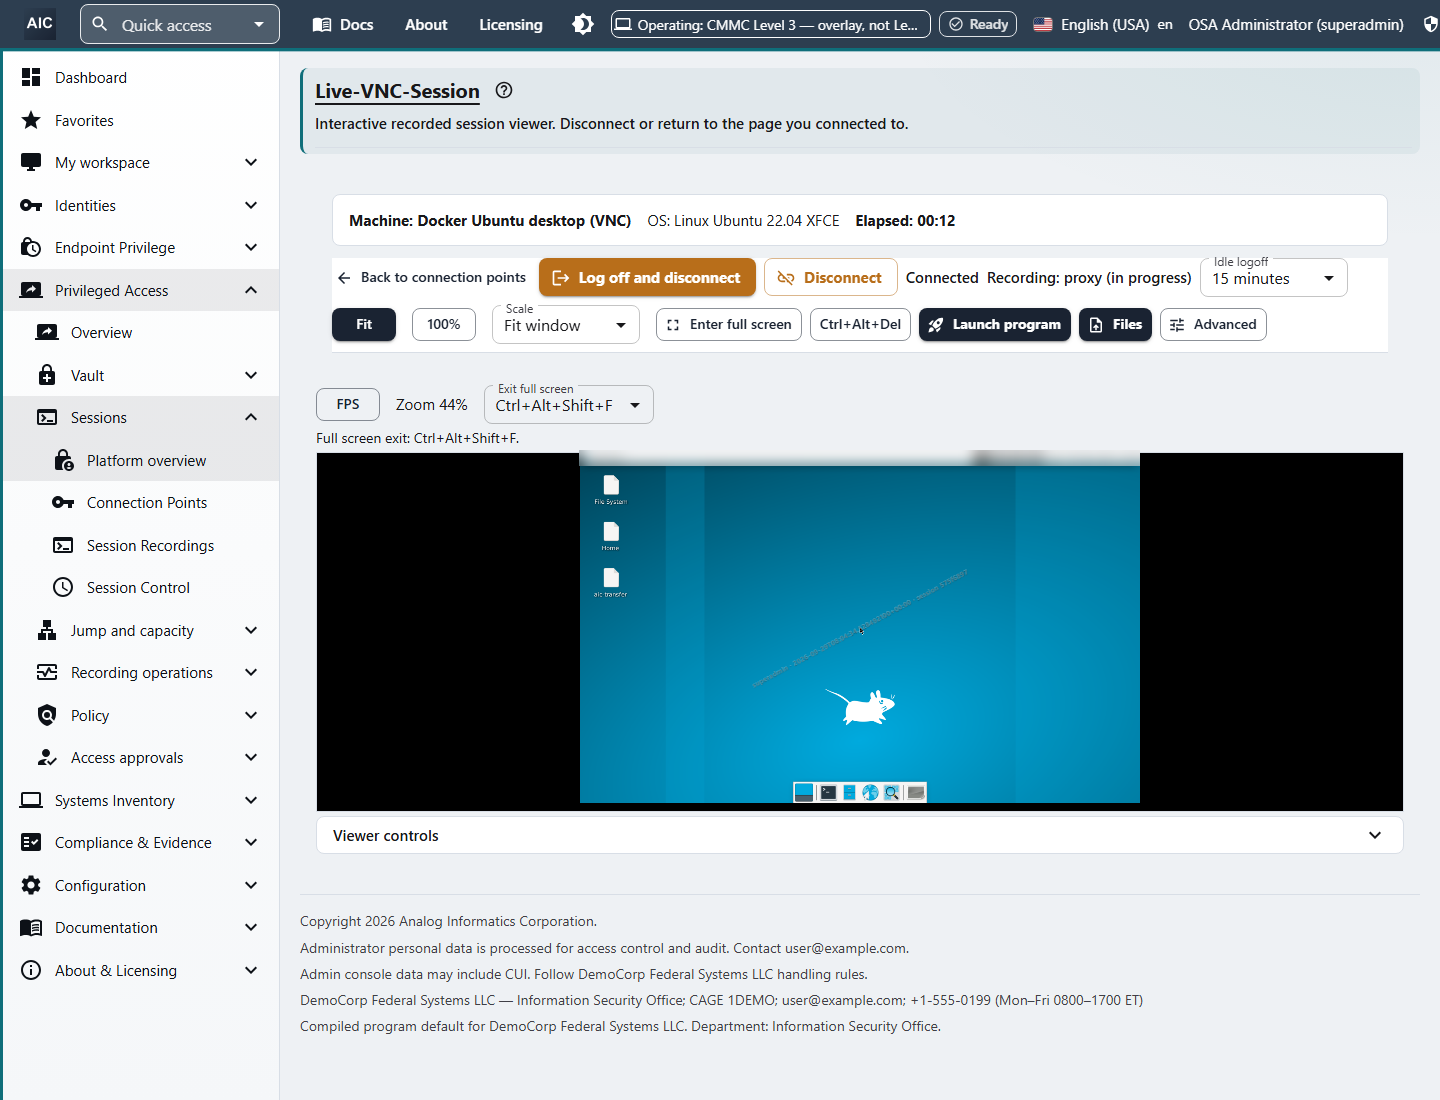Viewport: 1440px width, 1100px height.
Task: Click the US flag language icon
Action: (x=1043, y=24)
